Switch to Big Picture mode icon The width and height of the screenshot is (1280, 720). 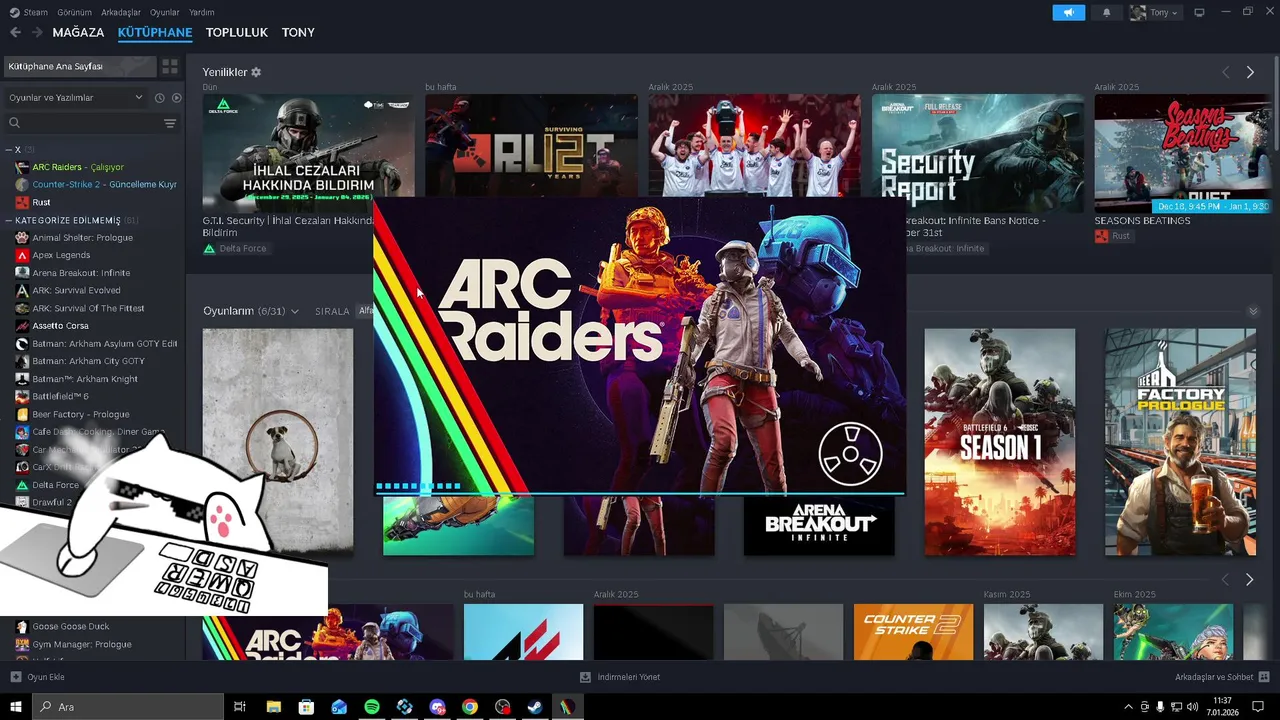1199,12
